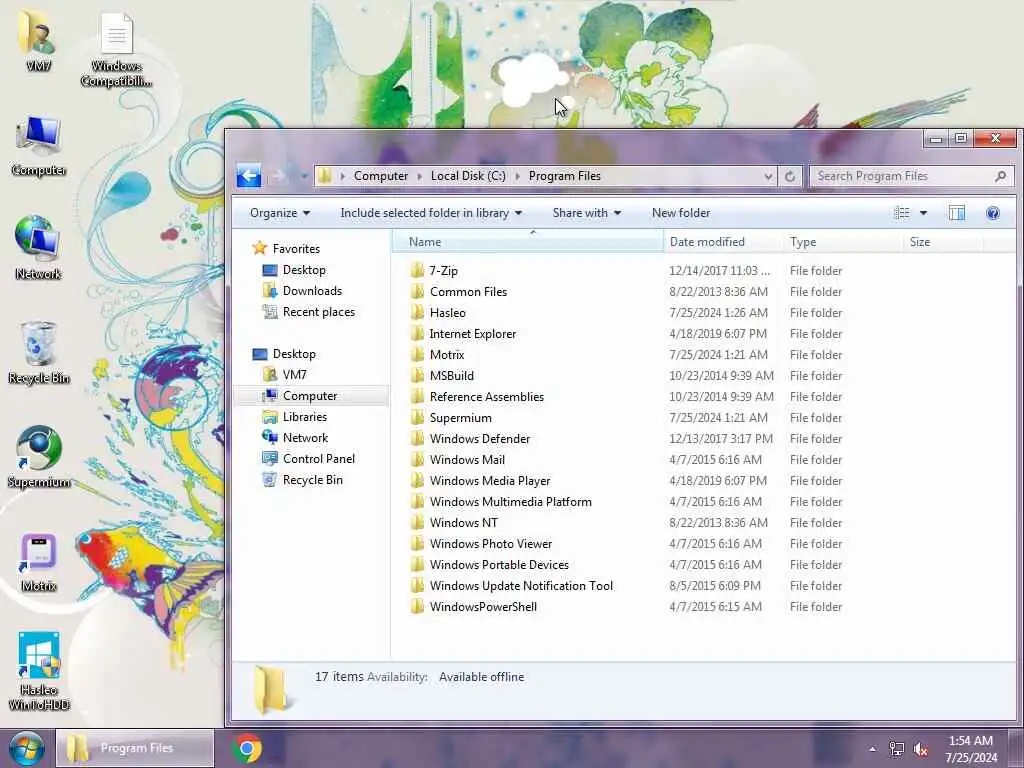Click the Control Panel sidebar icon

[x=270, y=458]
